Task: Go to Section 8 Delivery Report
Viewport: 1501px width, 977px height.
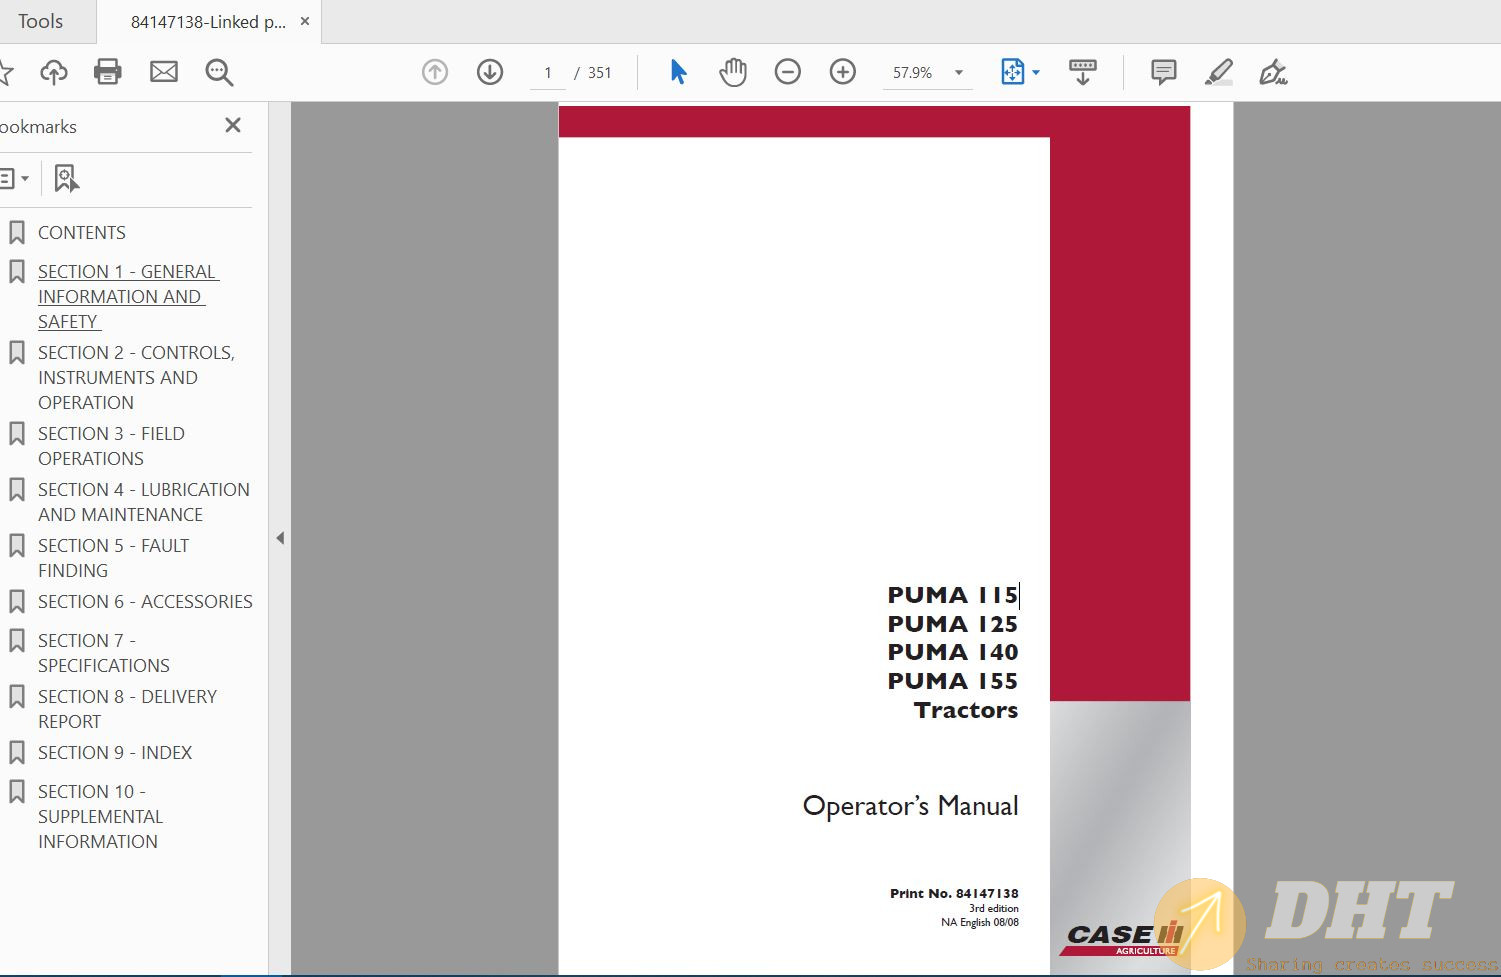Action: click(127, 709)
